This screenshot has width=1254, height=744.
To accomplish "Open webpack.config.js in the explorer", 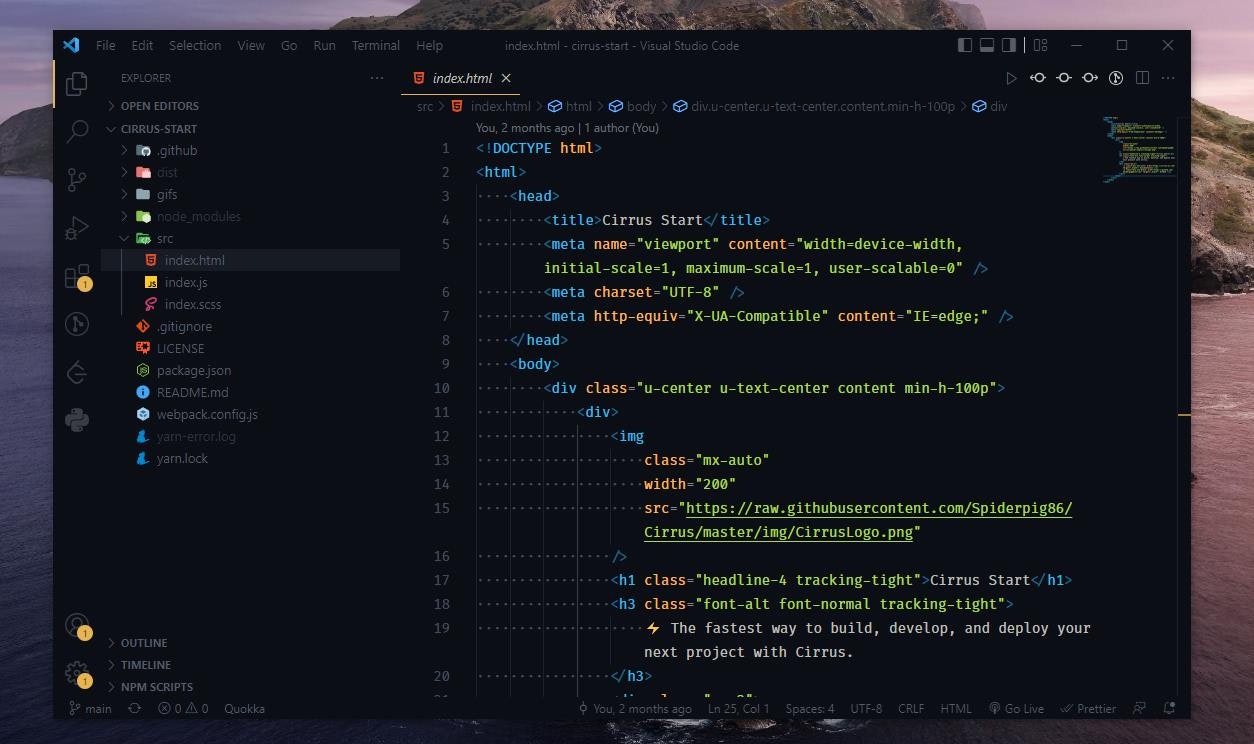I will click(x=251, y=414).
